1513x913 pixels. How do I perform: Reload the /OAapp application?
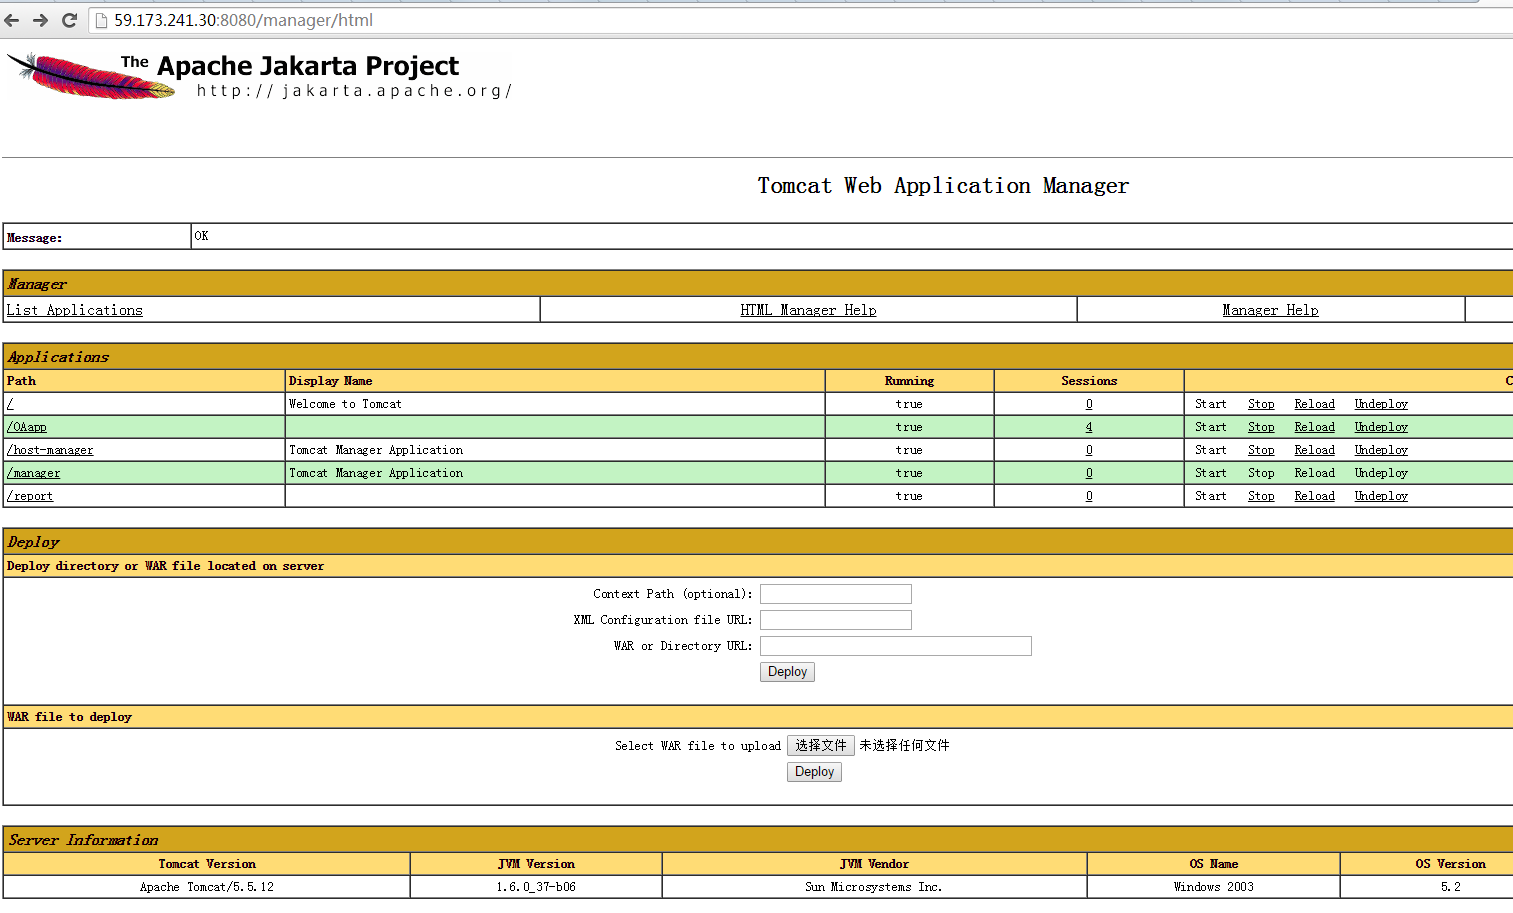click(x=1314, y=427)
